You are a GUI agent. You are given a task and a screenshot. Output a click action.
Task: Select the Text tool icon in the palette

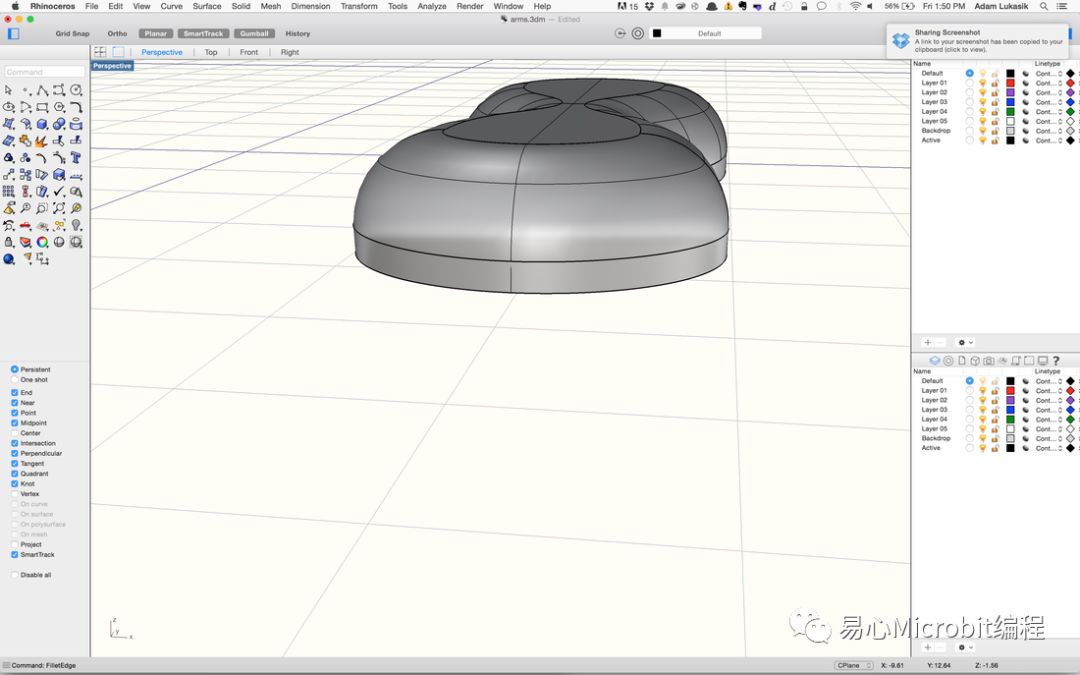76,157
